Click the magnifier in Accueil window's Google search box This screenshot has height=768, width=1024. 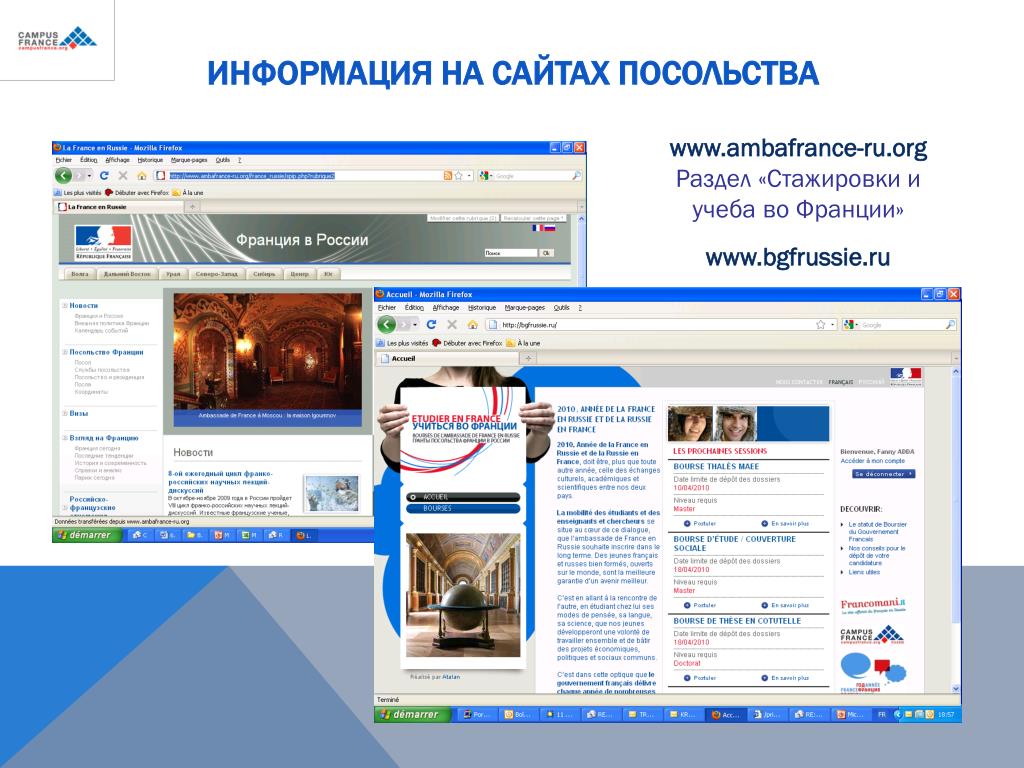click(x=950, y=325)
